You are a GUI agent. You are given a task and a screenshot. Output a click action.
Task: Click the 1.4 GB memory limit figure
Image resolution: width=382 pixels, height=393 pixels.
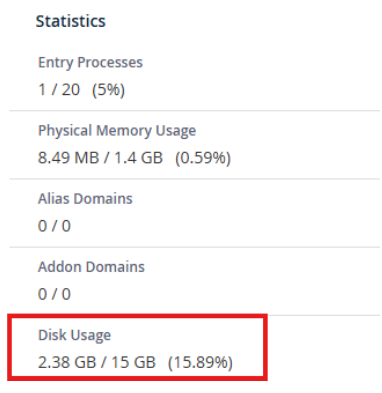pos(138,158)
